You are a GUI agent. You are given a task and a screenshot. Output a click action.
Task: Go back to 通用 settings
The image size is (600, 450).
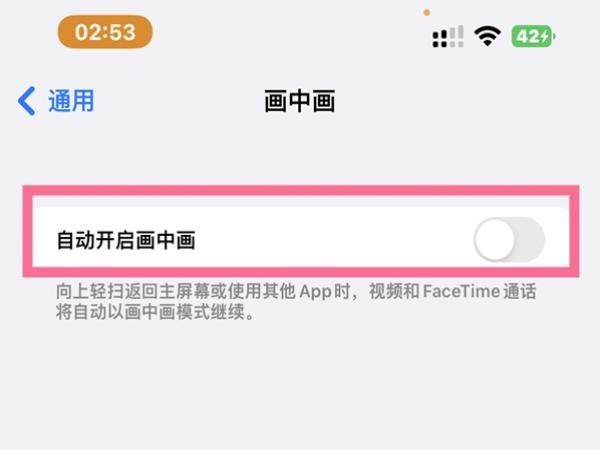(56, 101)
